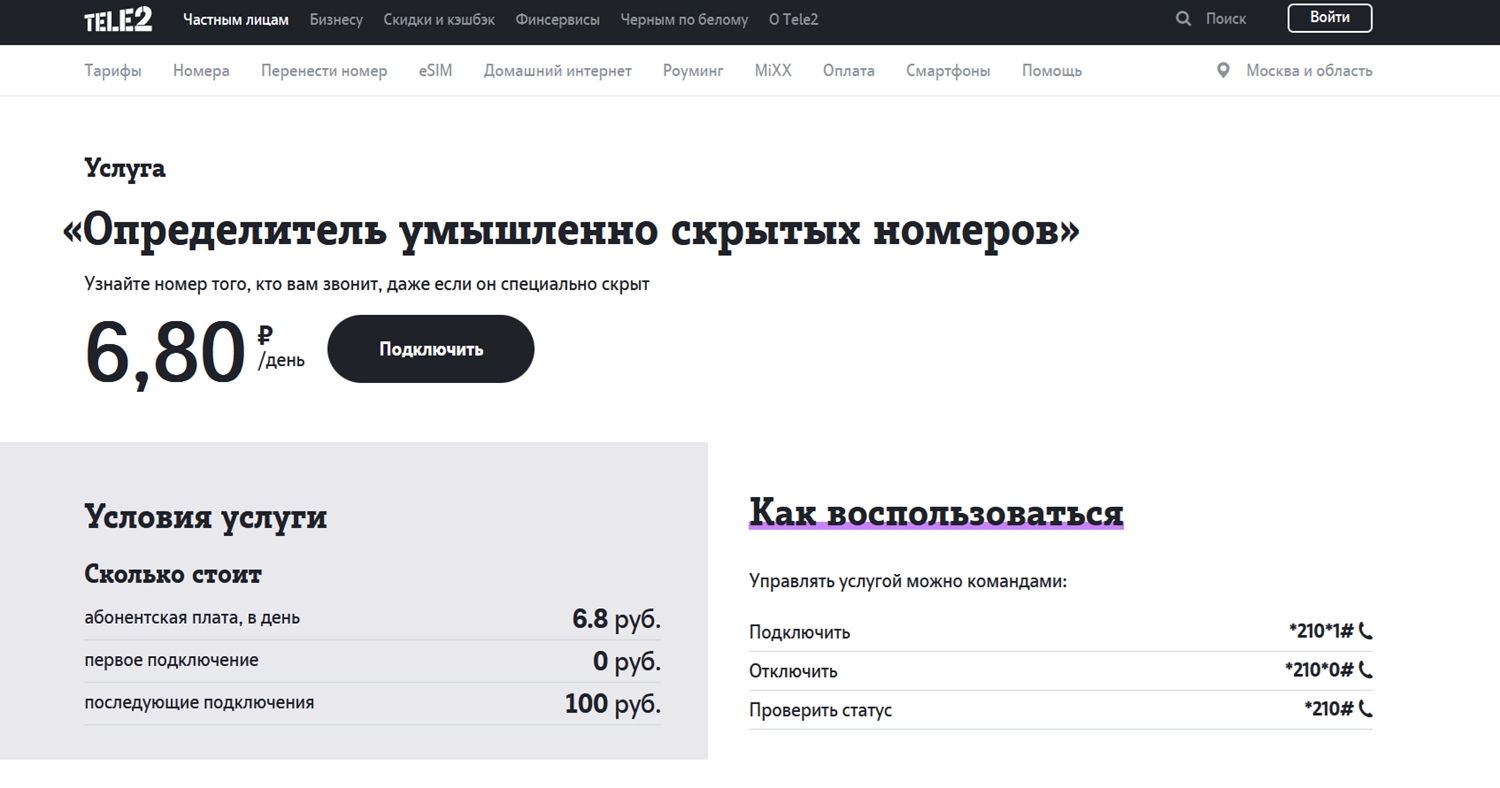Click the Проверить статус label

(820, 711)
